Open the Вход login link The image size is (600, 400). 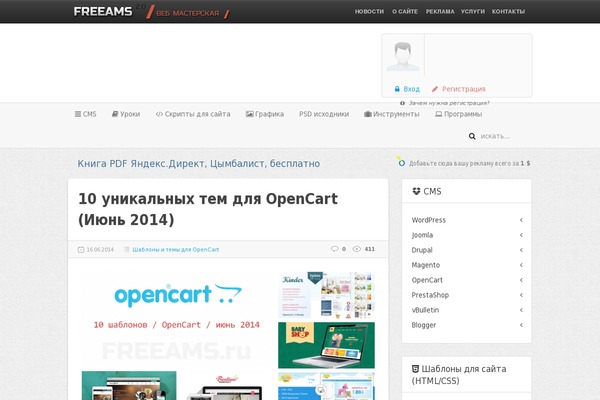click(x=411, y=89)
